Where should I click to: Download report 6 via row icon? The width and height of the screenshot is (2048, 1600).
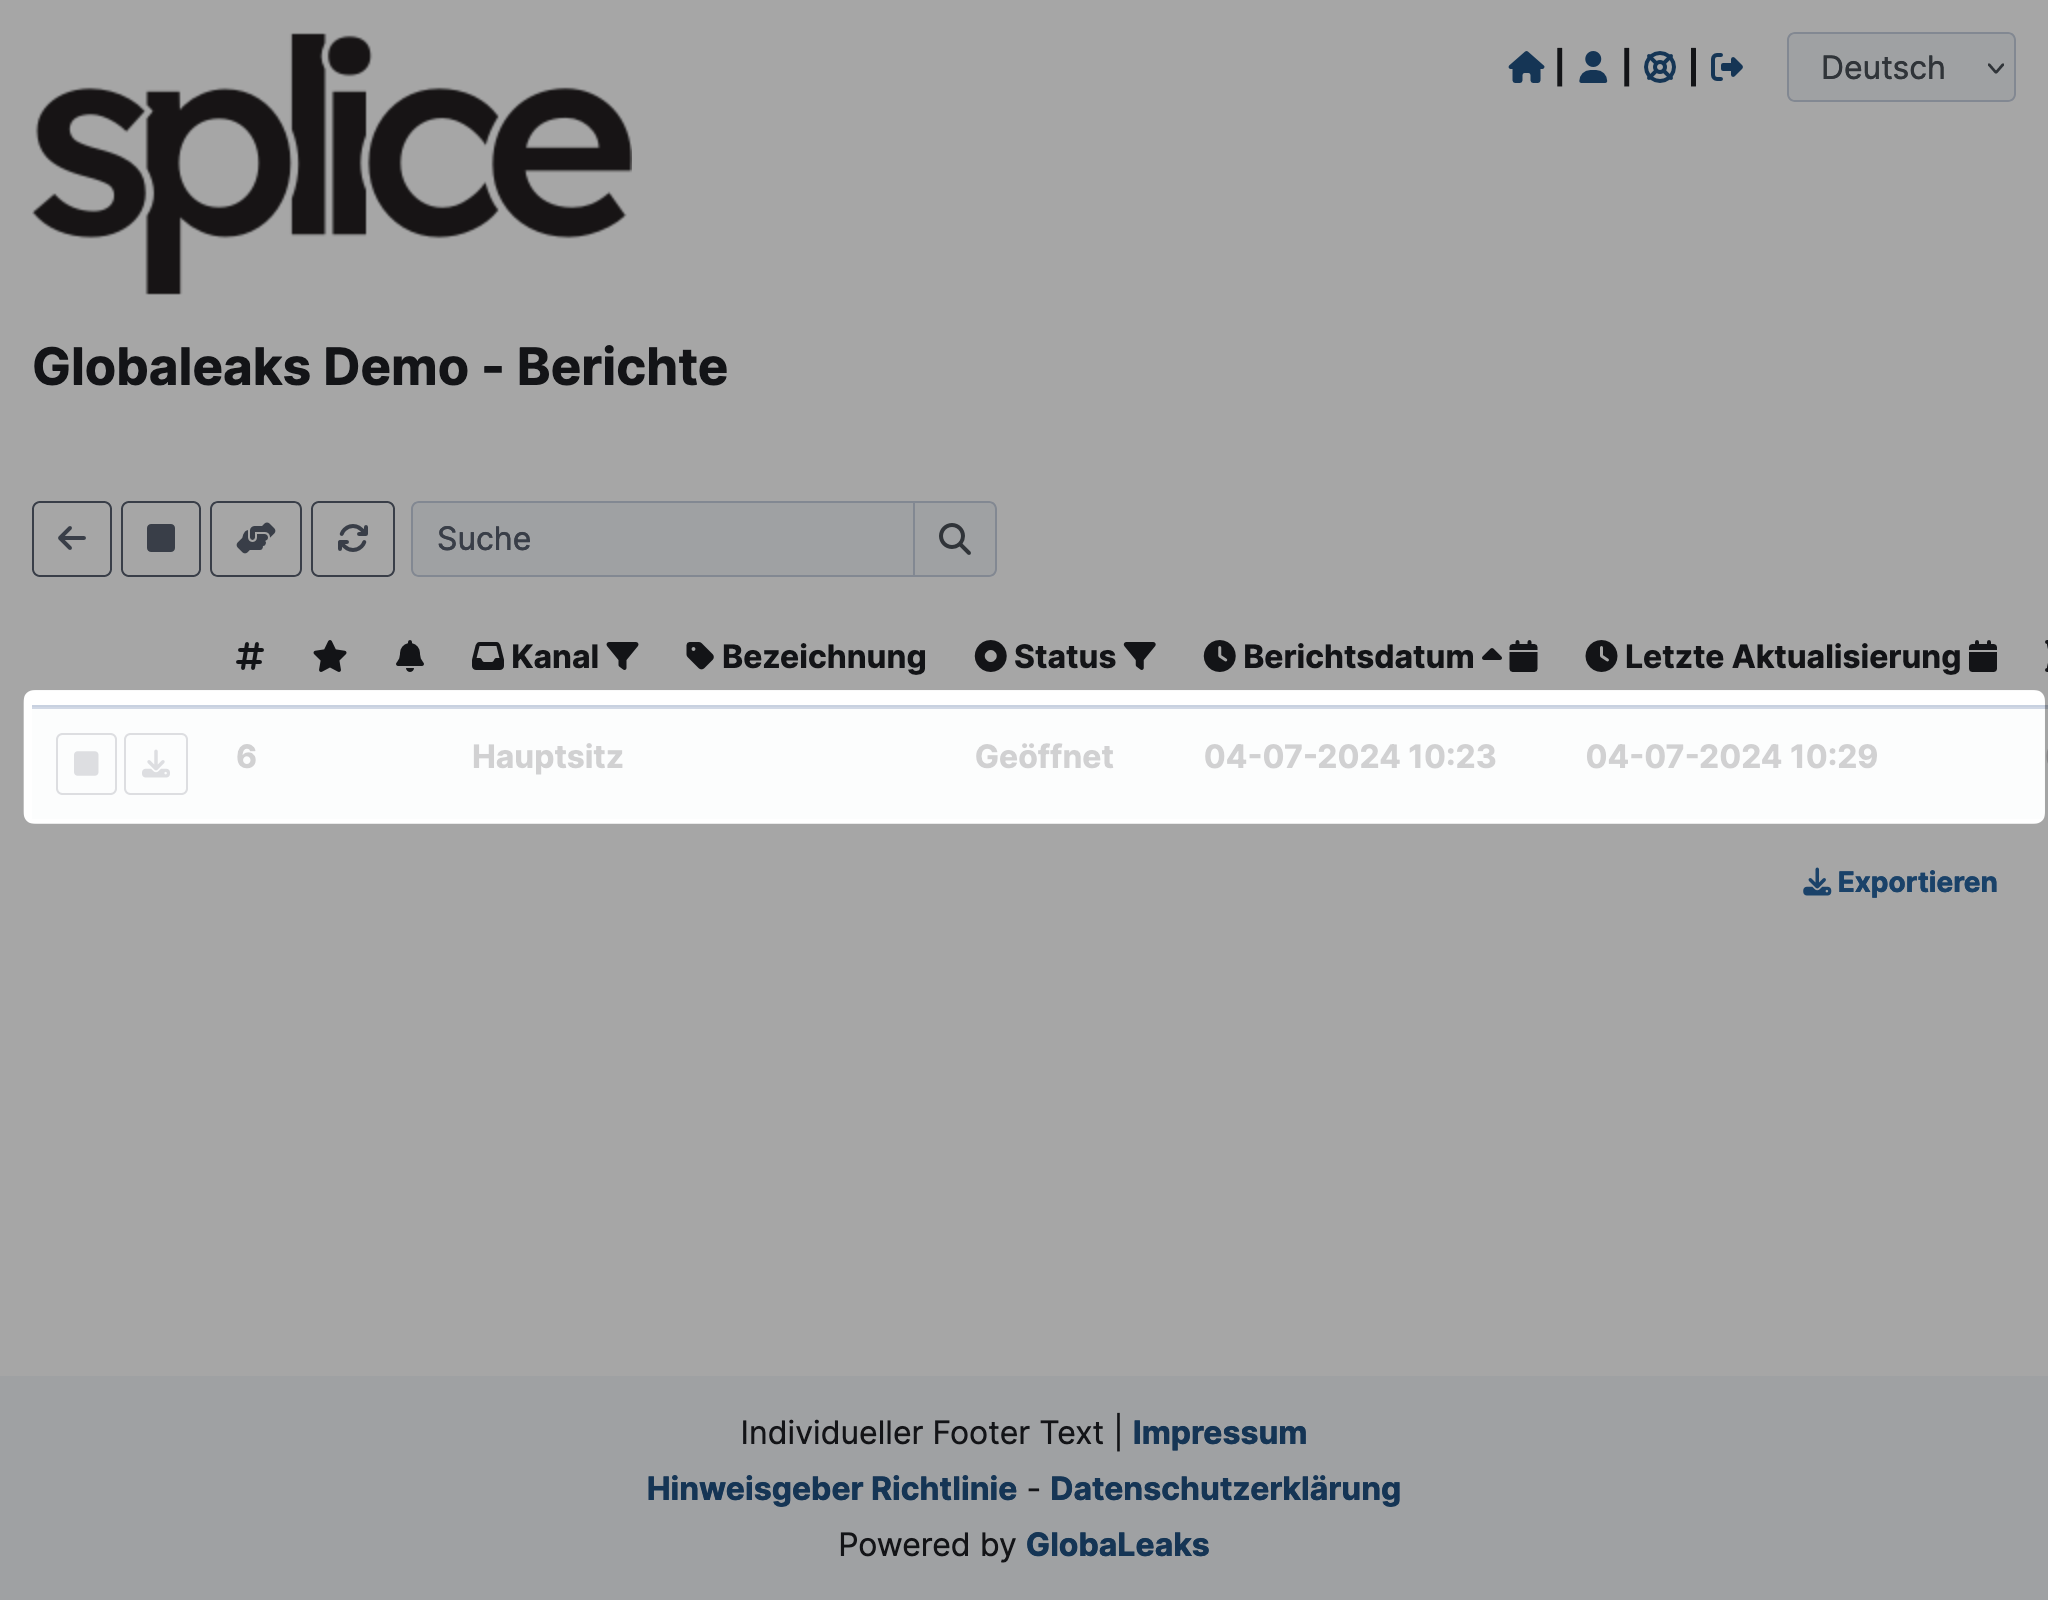click(x=156, y=764)
